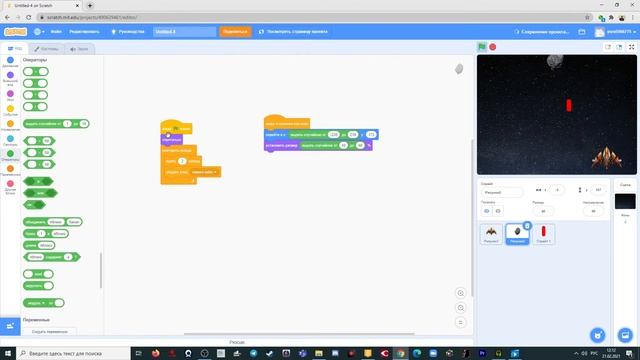Open the language globe dropdown
The width and height of the screenshot is (640, 360).
pos(39,31)
